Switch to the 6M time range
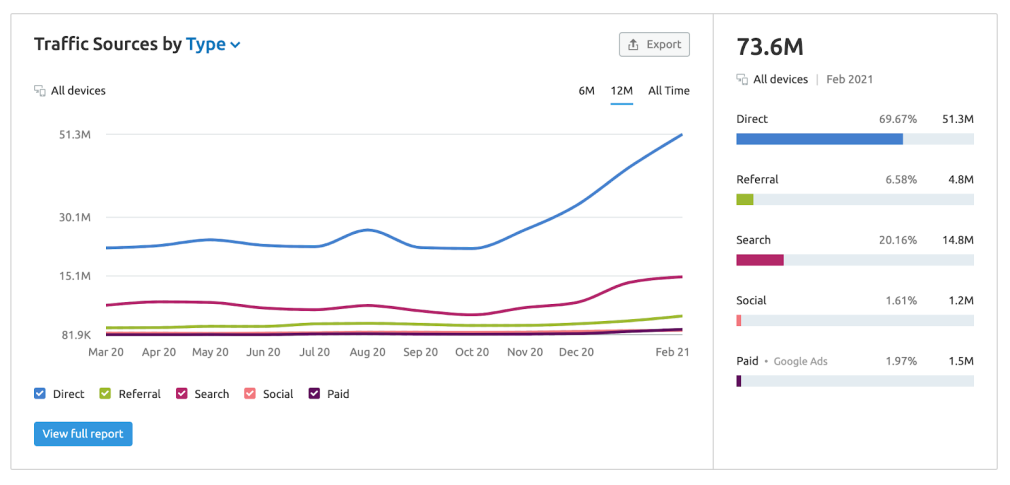Viewport: 1010px width, 485px height. (586, 91)
